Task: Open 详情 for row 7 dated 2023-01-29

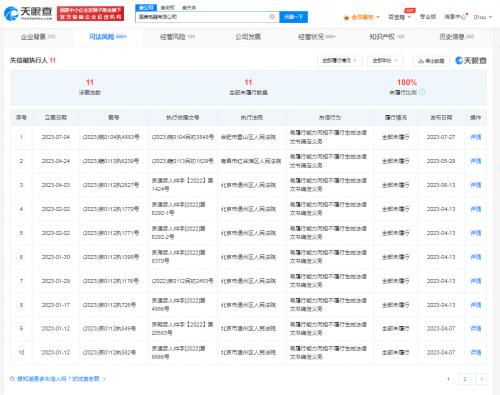Action: [476, 281]
